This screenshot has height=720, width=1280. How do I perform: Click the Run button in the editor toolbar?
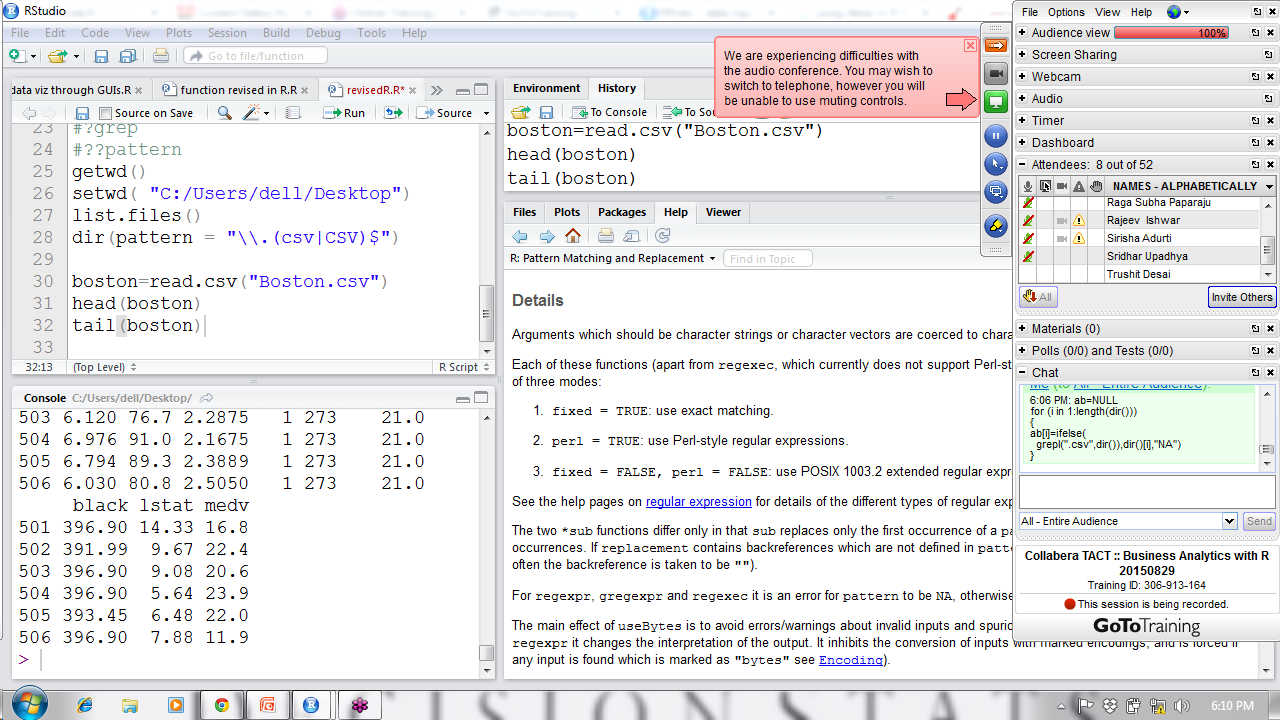click(344, 113)
